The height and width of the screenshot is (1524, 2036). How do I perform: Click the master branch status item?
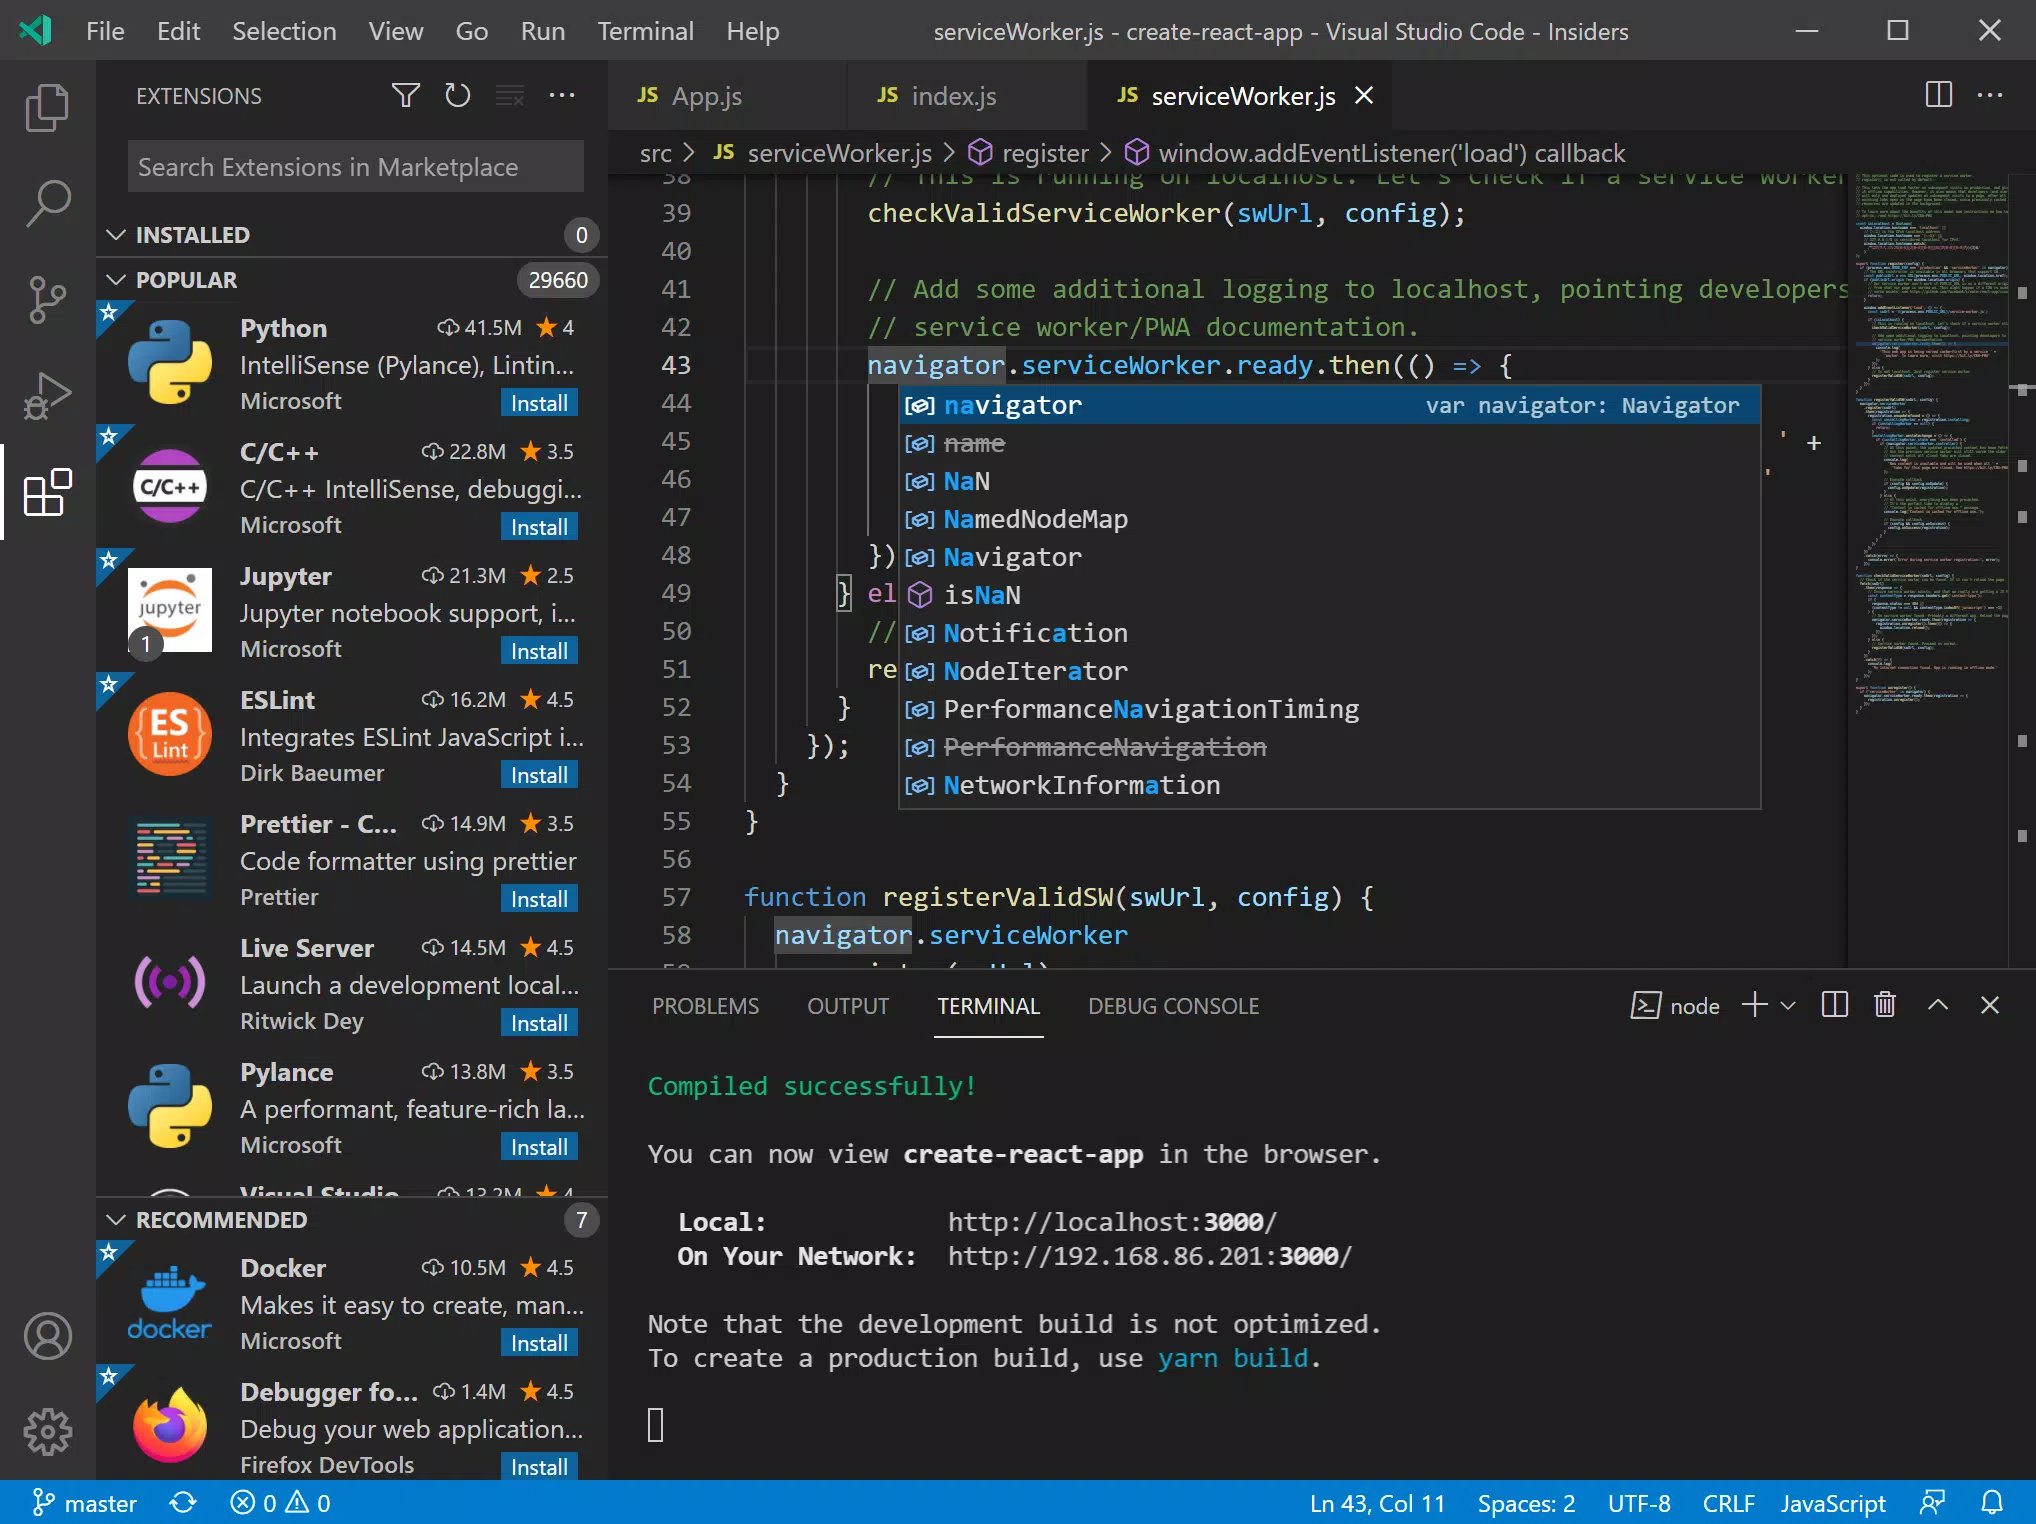tap(84, 1503)
